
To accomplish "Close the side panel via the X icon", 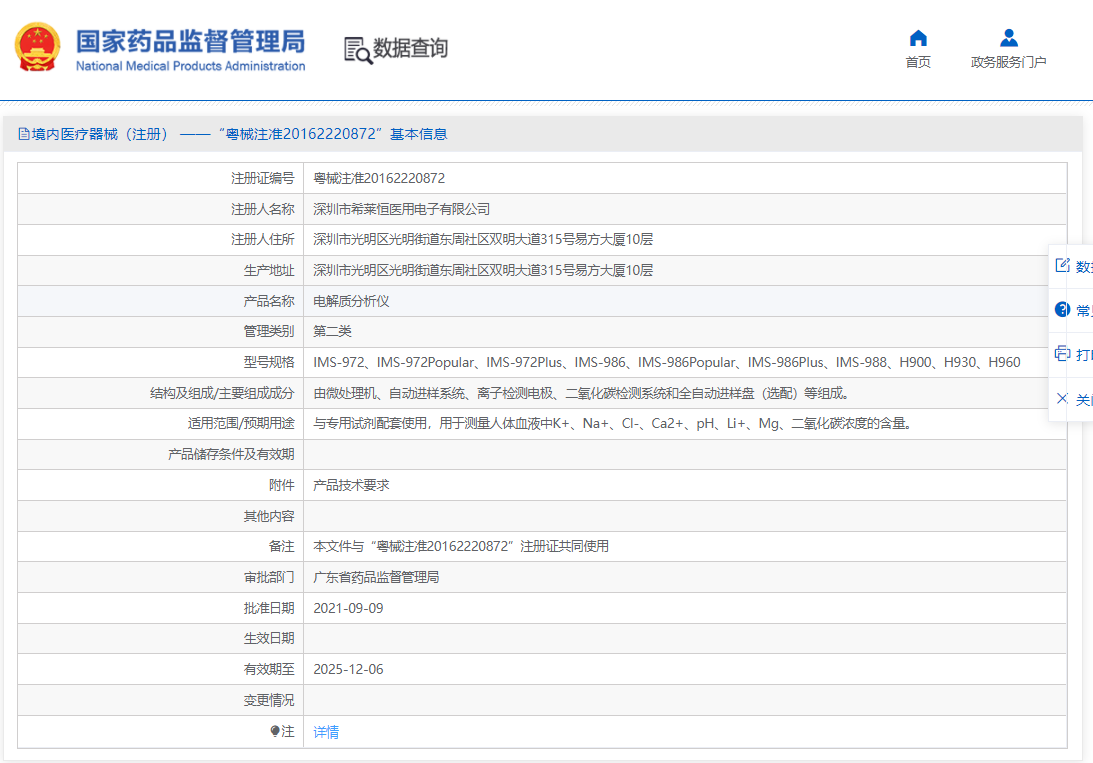I will click(1062, 398).
